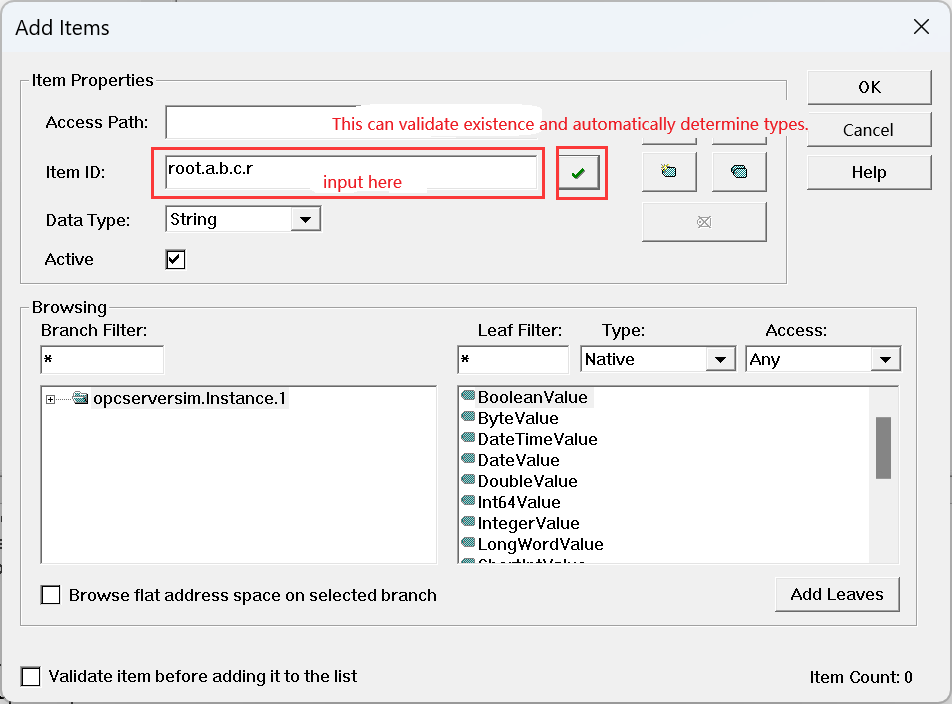Select DateTimeValue in the leaf list

(x=537, y=439)
